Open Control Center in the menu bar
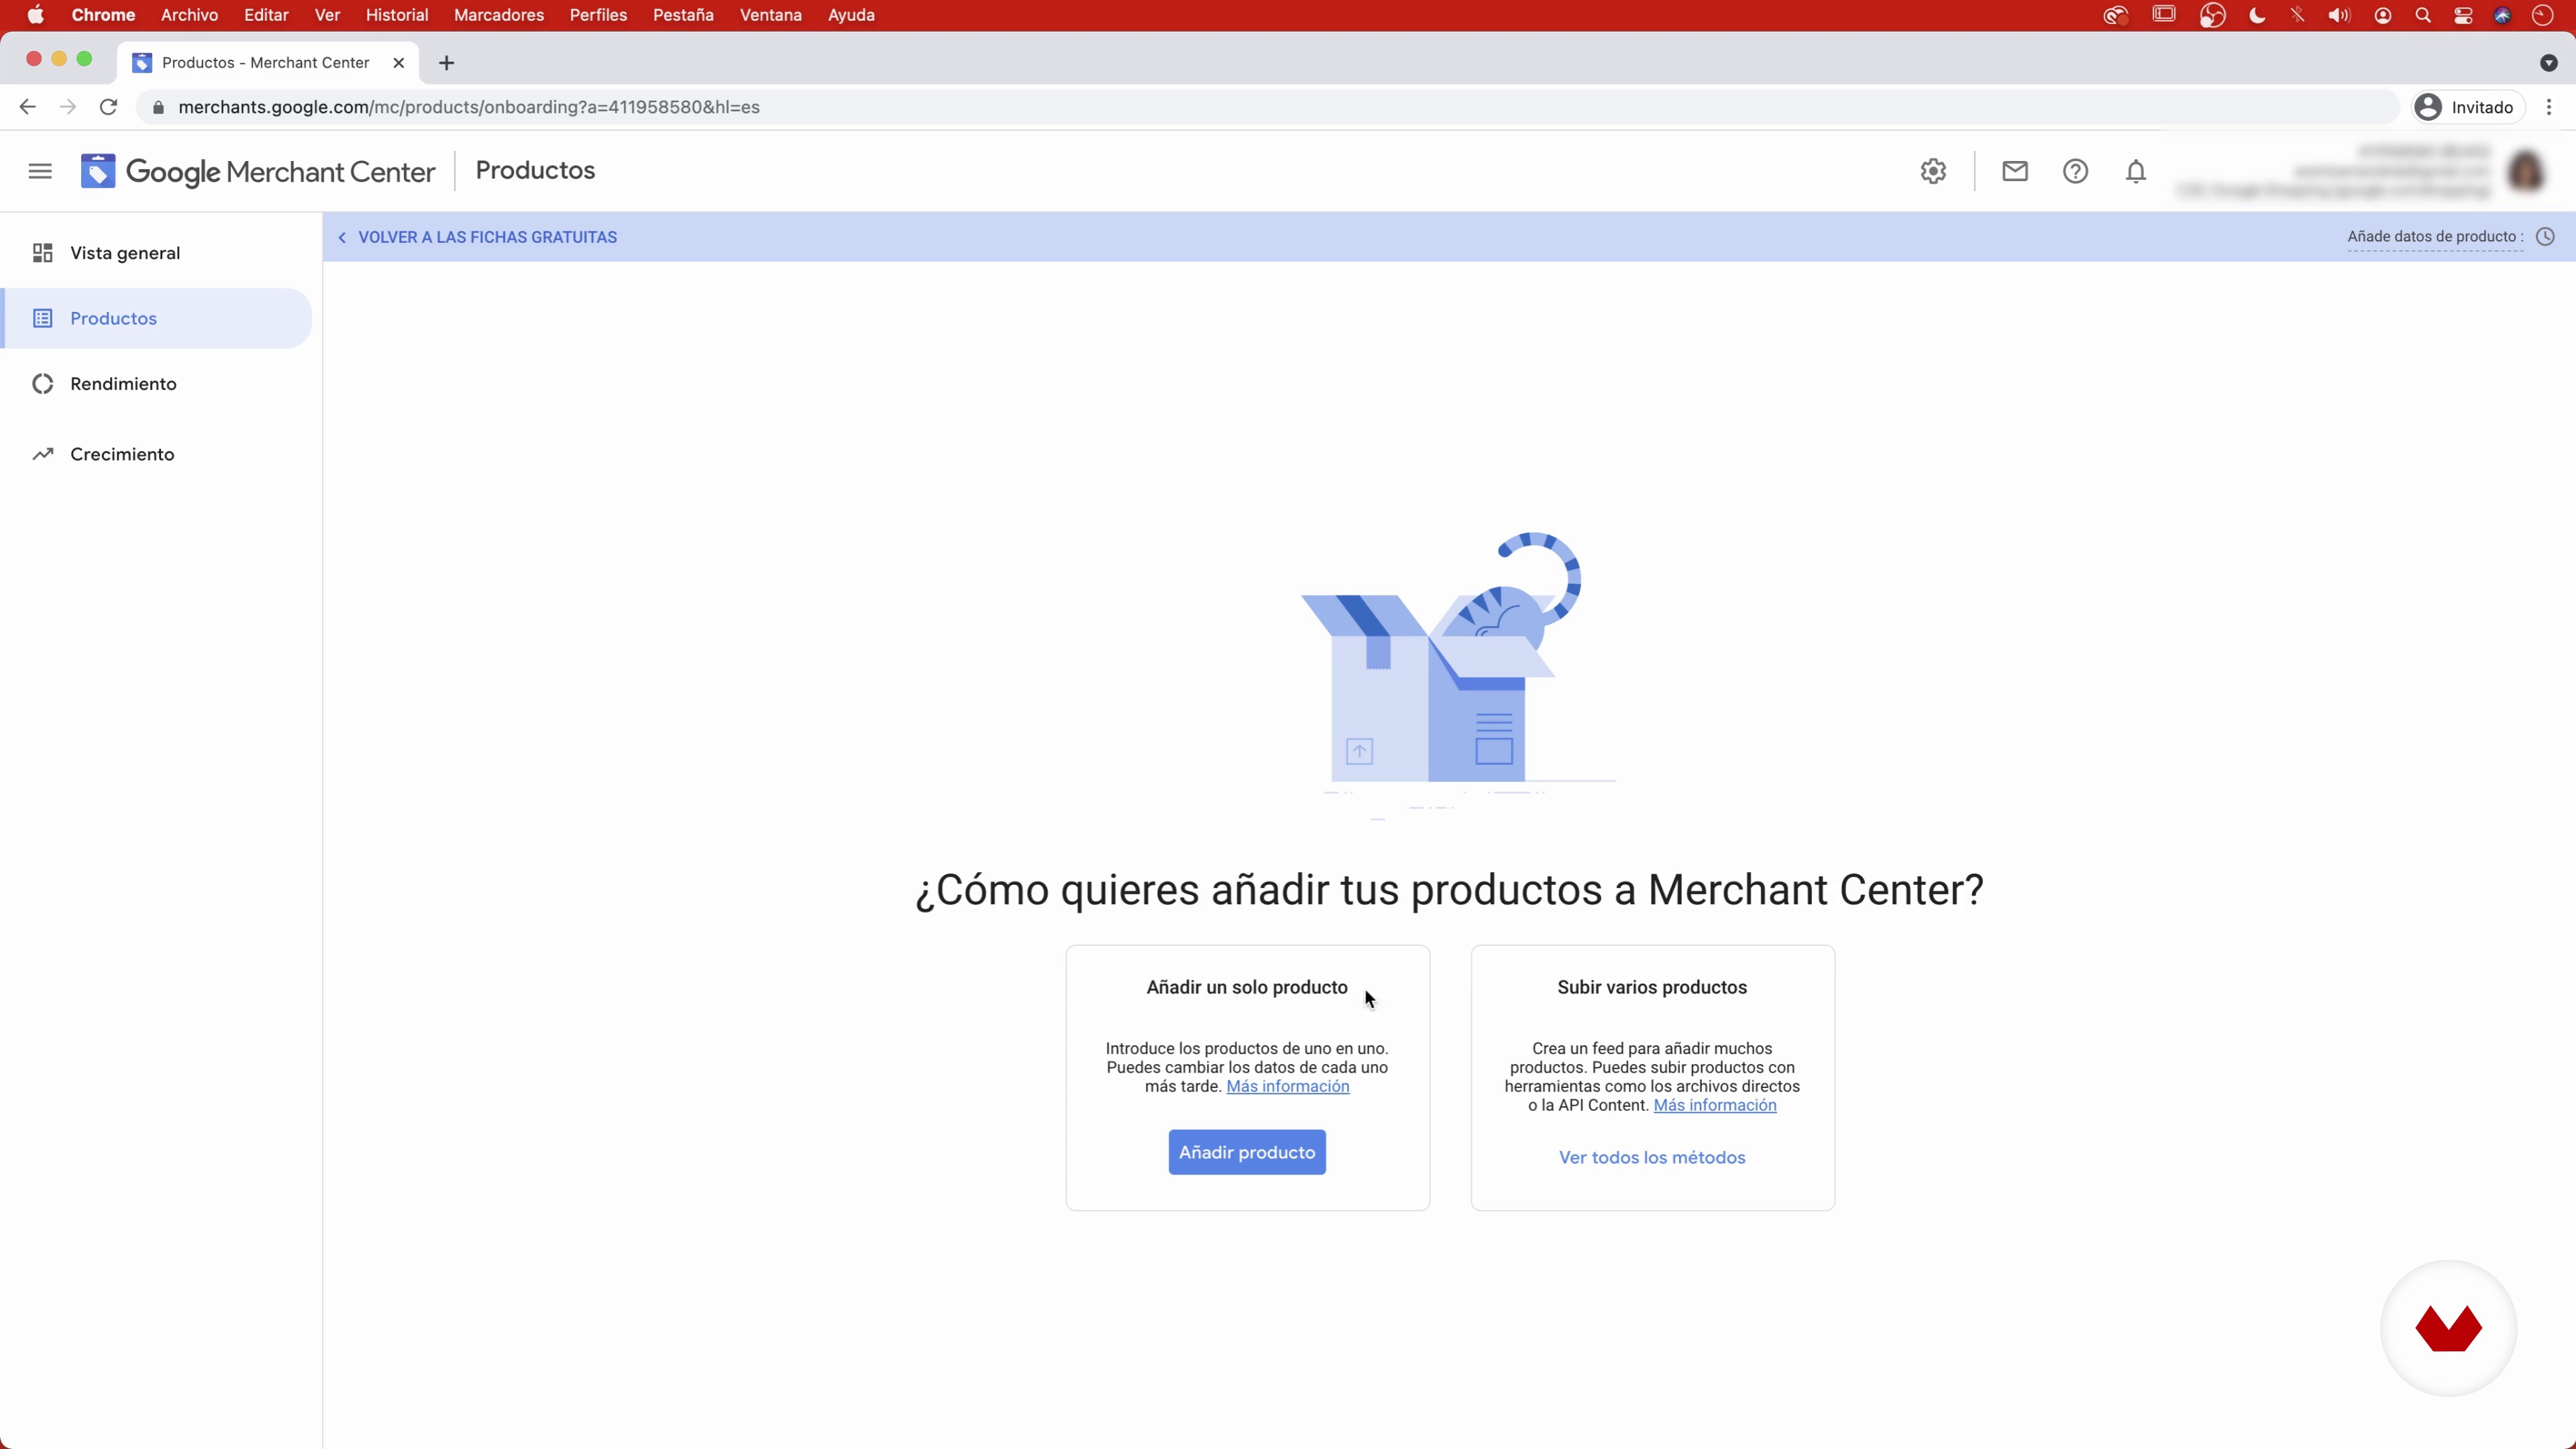The width and height of the screenshot is (2576, 1449). [2462, 15]
